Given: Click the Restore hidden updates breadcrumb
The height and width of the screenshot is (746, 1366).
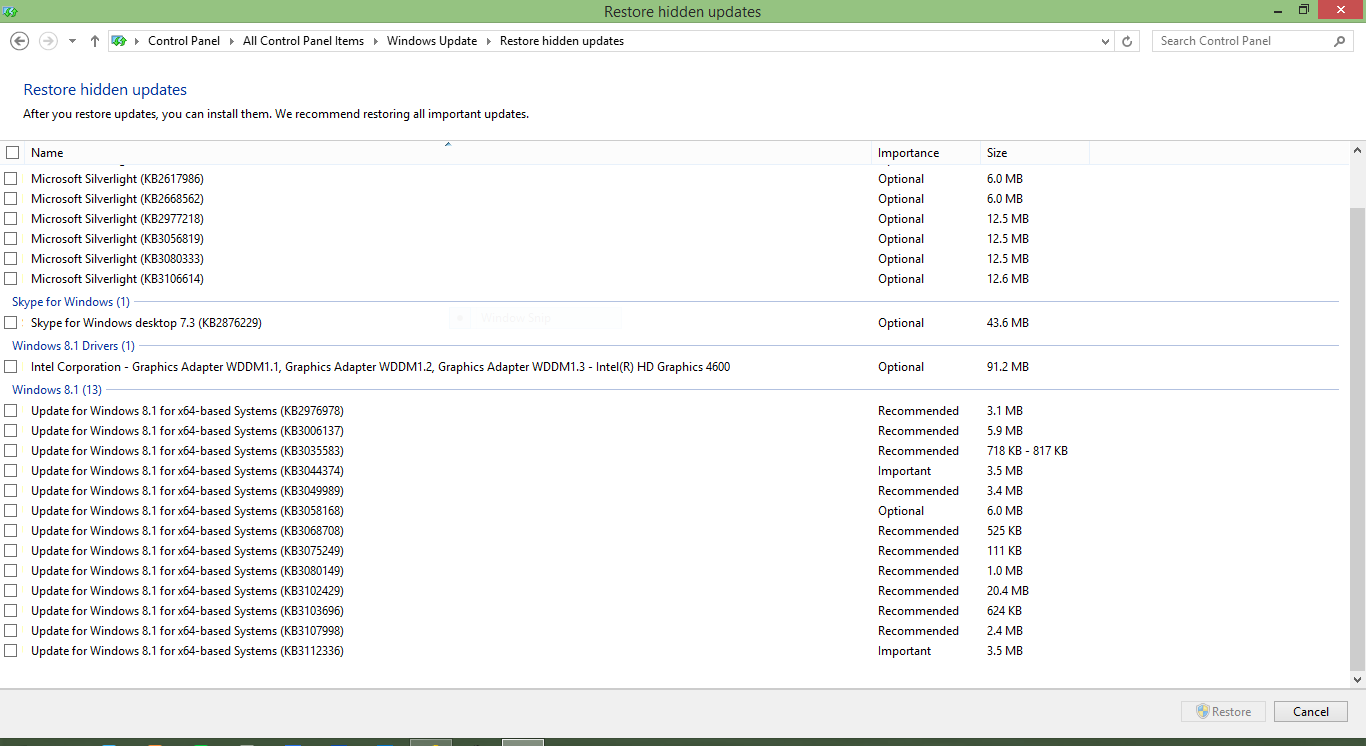Looking at the screenshot, I should 562,41.
